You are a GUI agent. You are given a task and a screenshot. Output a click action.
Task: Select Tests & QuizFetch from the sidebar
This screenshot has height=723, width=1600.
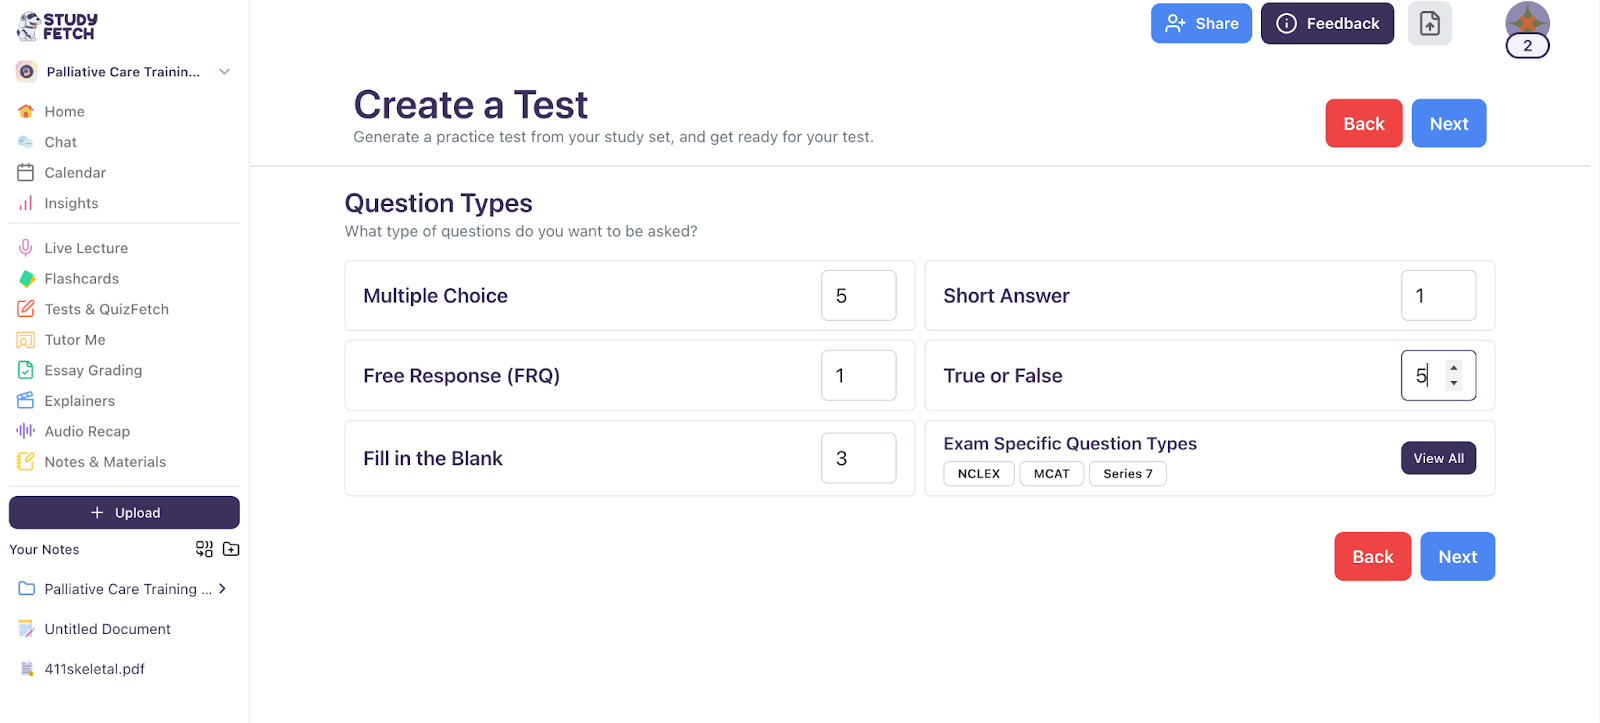pyautogui.click(x=106, y=309)
